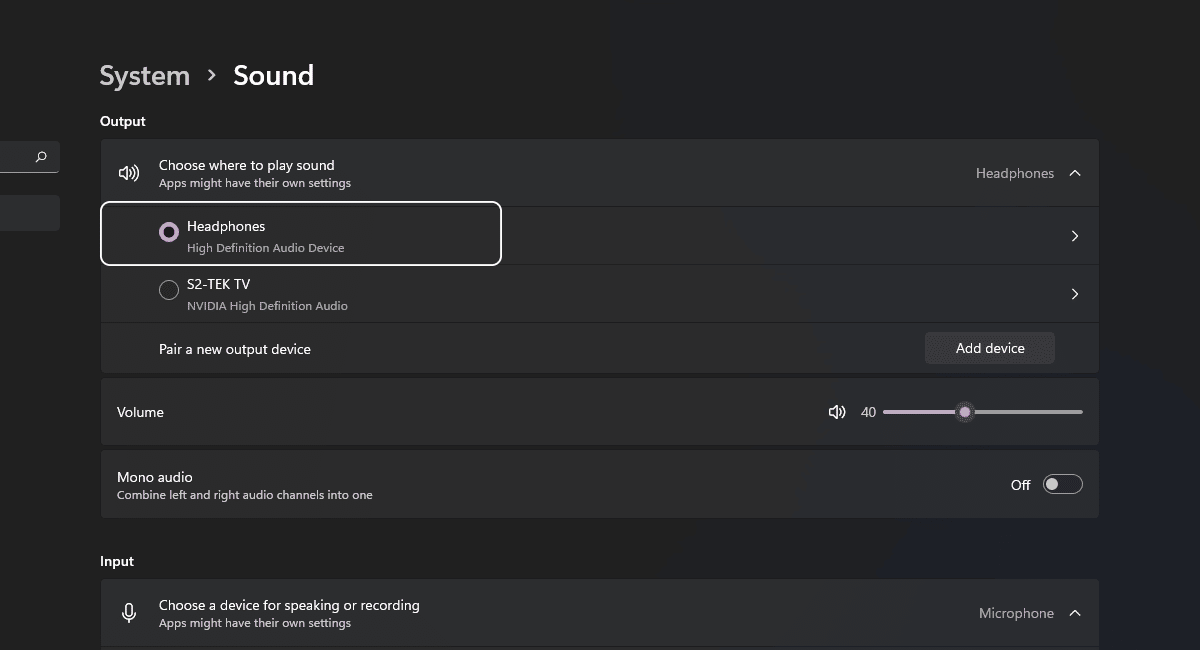The width and height of the screenshot is (1200, 650).
Task: Click the Pair a new output device text
Action: [235, 349]
